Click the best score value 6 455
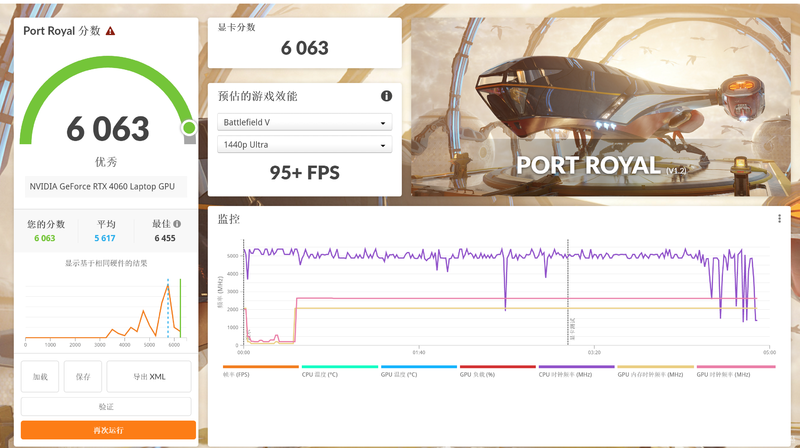The image size is (800, 448). (165, 238)
